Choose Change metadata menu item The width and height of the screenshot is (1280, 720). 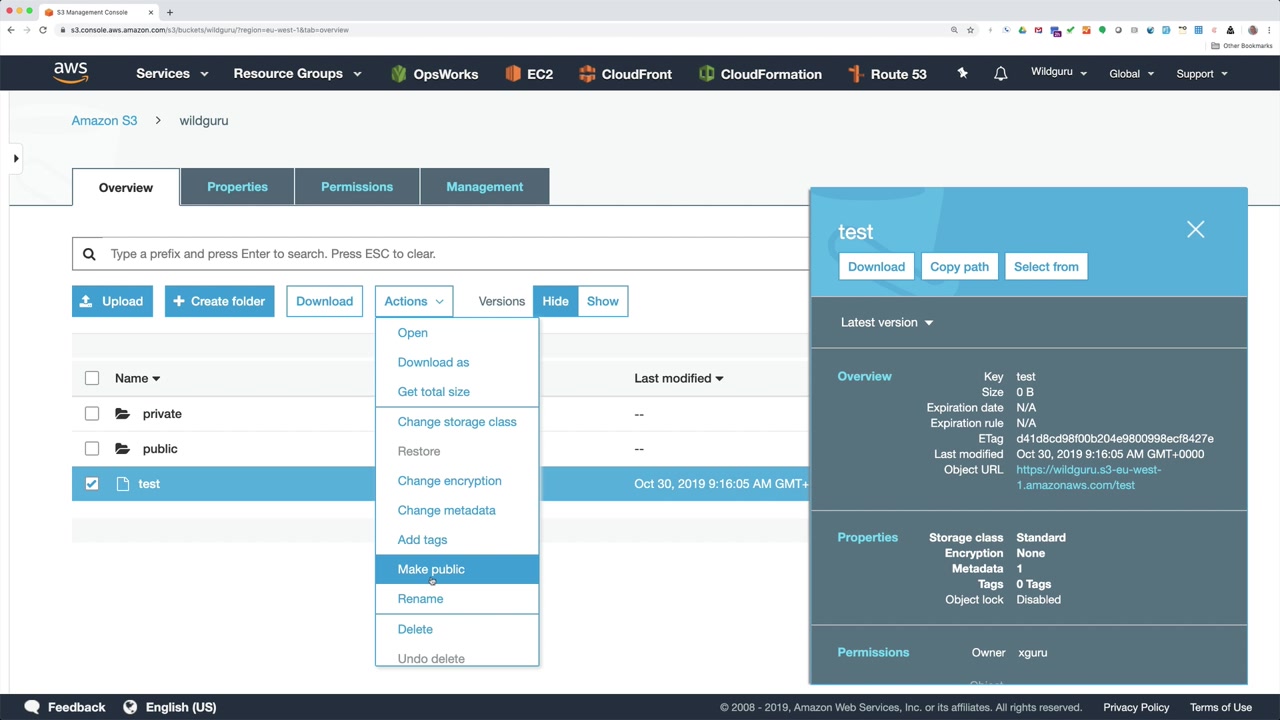click(x=457, y=510)
